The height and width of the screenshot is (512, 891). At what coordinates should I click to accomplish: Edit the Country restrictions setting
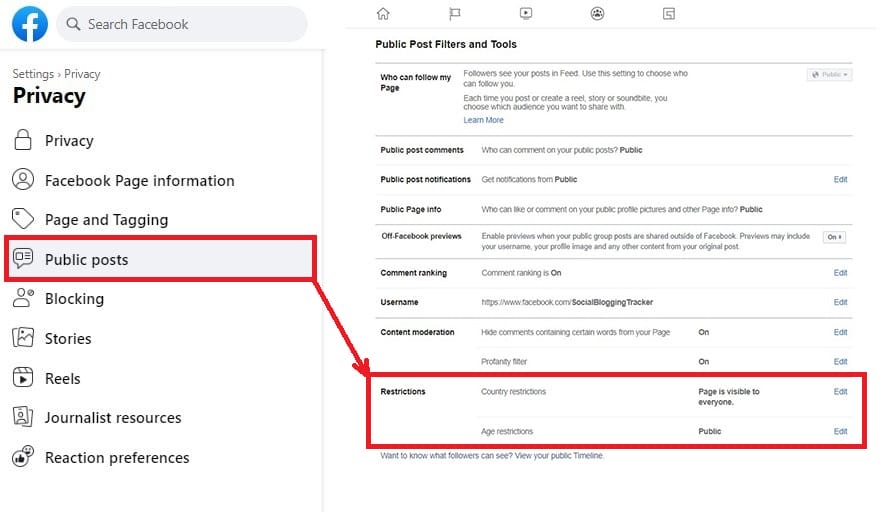(x=840, y=392)
